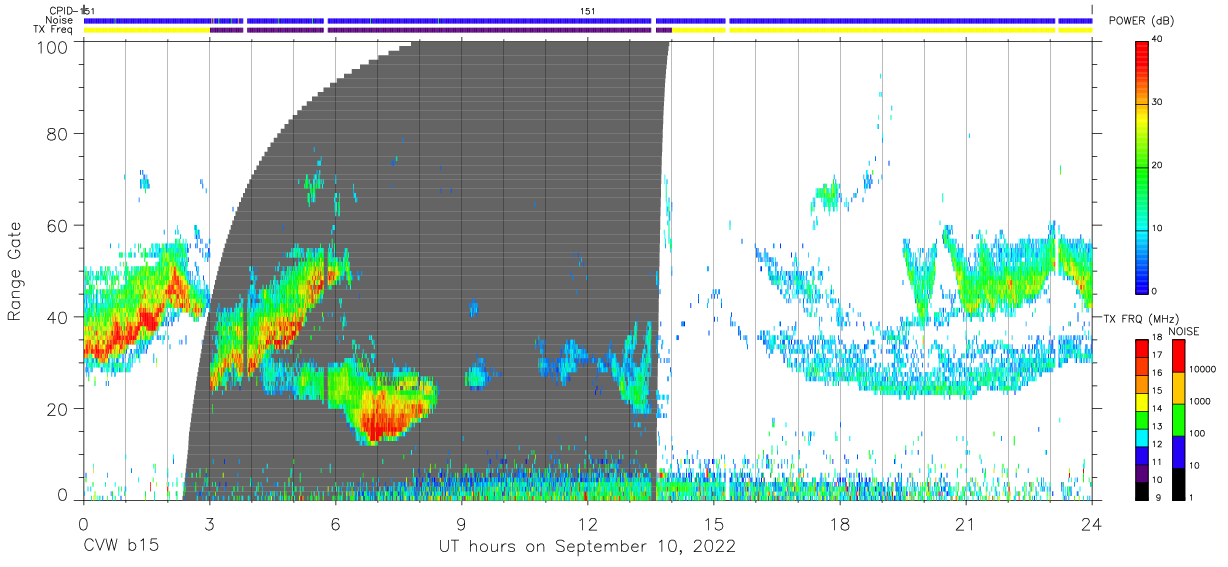
Task: Click y-axis tick label "80"
Action: 59,133
